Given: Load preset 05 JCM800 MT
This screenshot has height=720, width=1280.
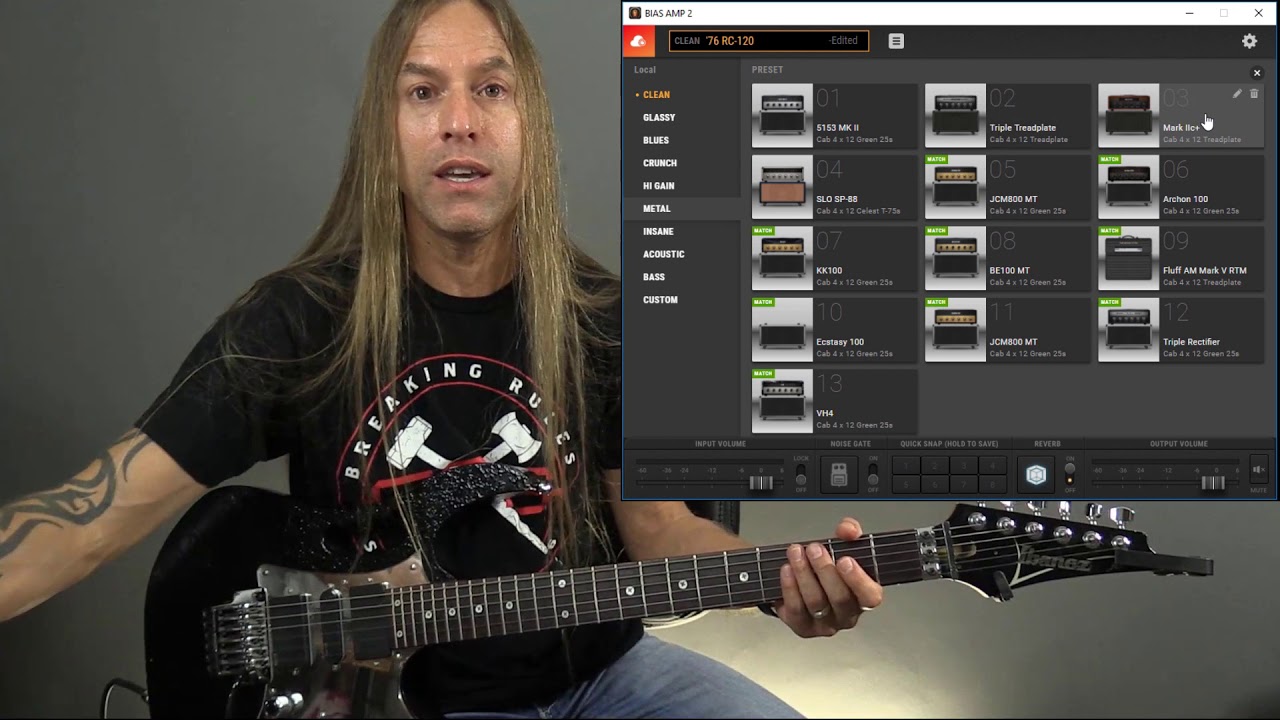Looking at the screenshot, I should pyautogui.click(x=1007, y=187).
